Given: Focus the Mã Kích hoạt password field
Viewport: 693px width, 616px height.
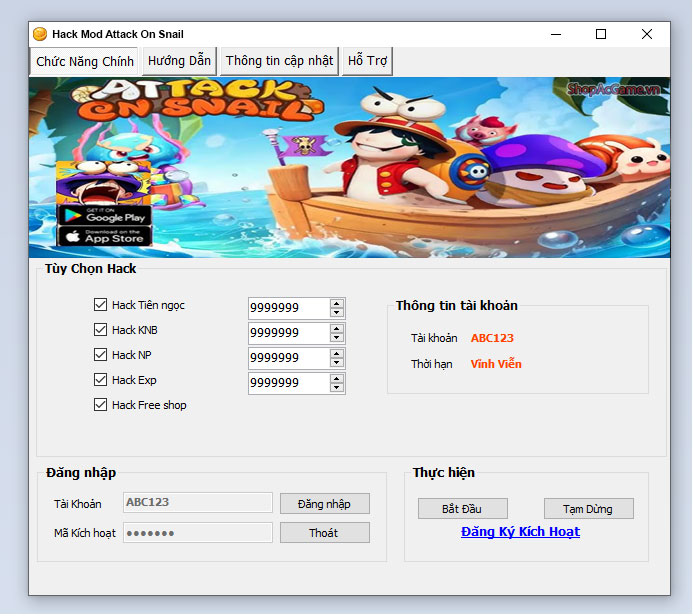Looking at the screenshot, I should (198, 533).
